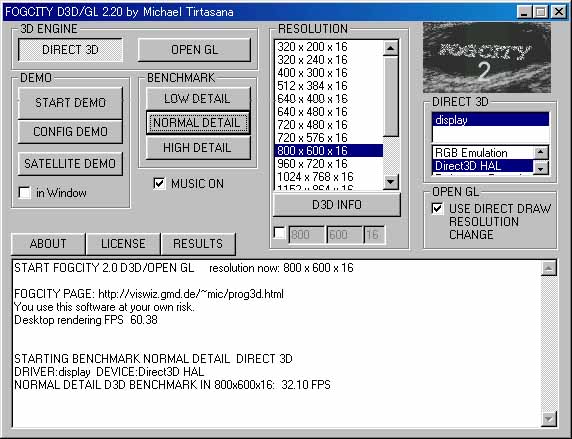
Task: Toggle the MUSIC ON checkbox
Action: tap(159, 184)
